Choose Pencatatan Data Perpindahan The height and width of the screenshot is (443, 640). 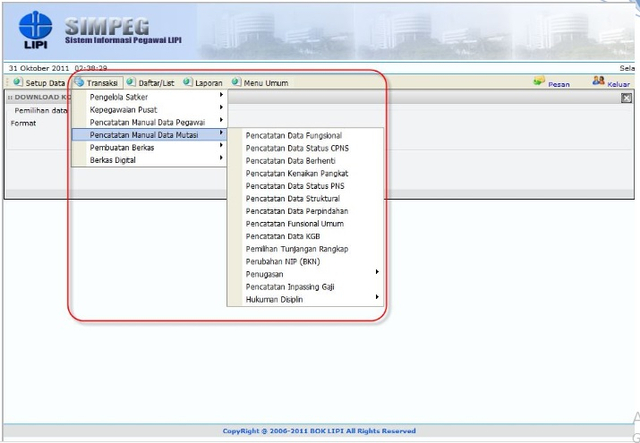click(297, 211)
